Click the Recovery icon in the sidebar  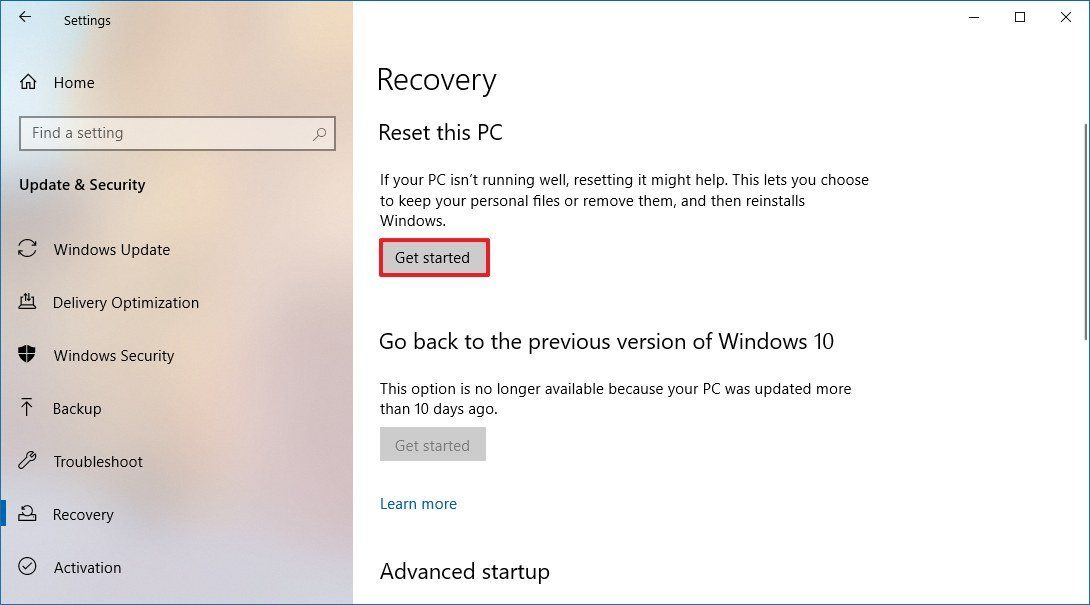(x=27, y=515)
